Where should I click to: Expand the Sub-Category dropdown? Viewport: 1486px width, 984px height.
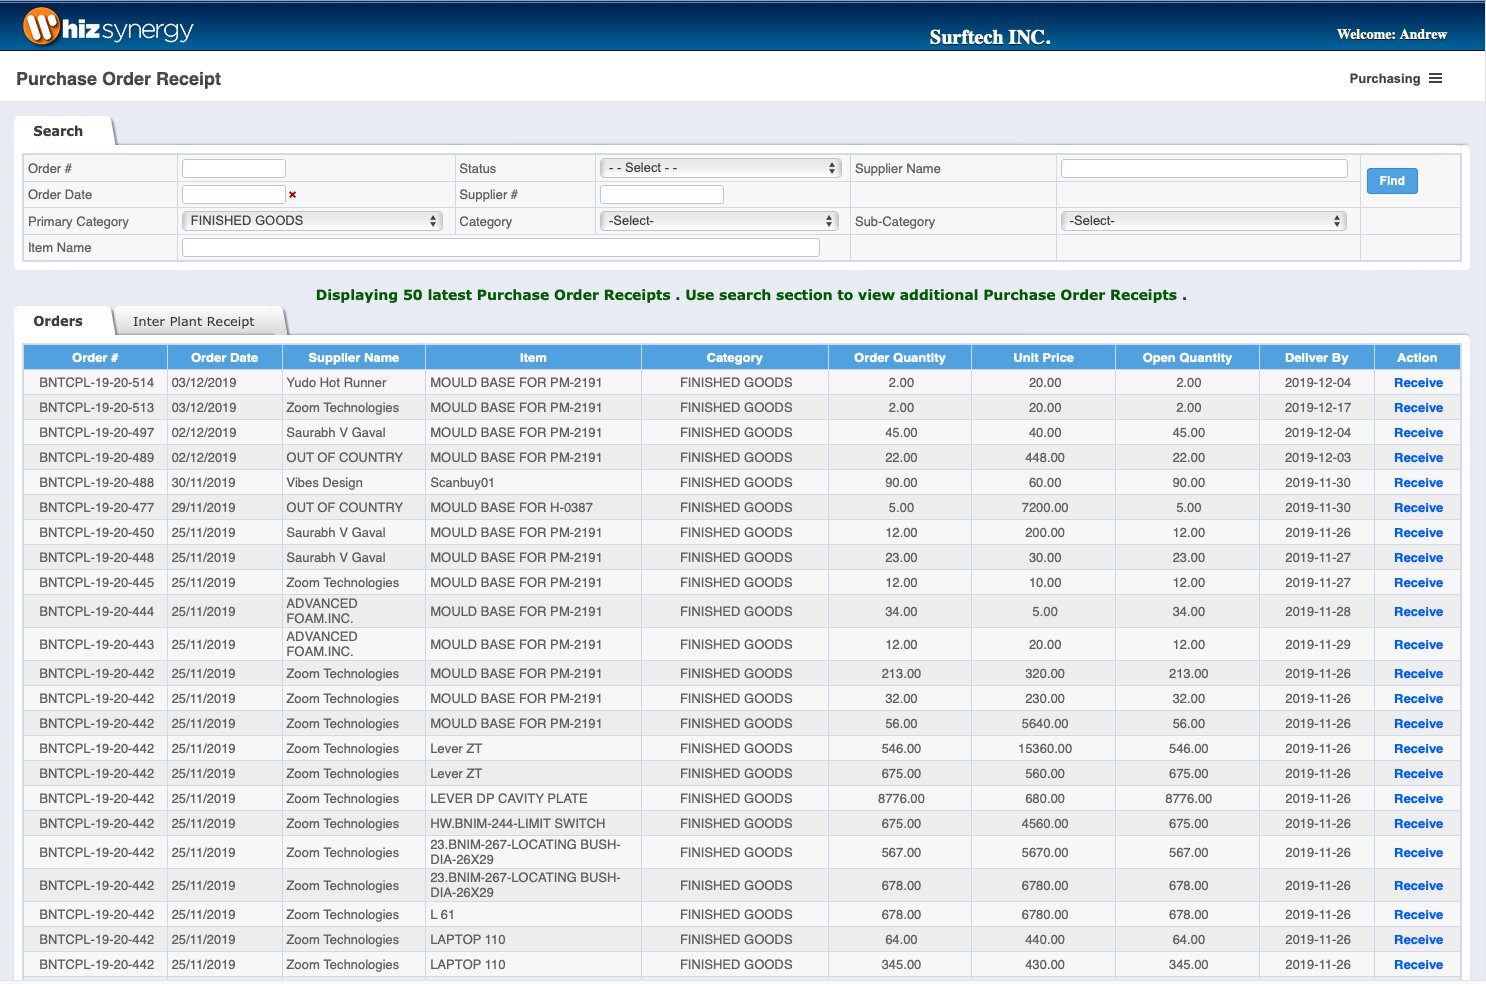coord(1203,221)
